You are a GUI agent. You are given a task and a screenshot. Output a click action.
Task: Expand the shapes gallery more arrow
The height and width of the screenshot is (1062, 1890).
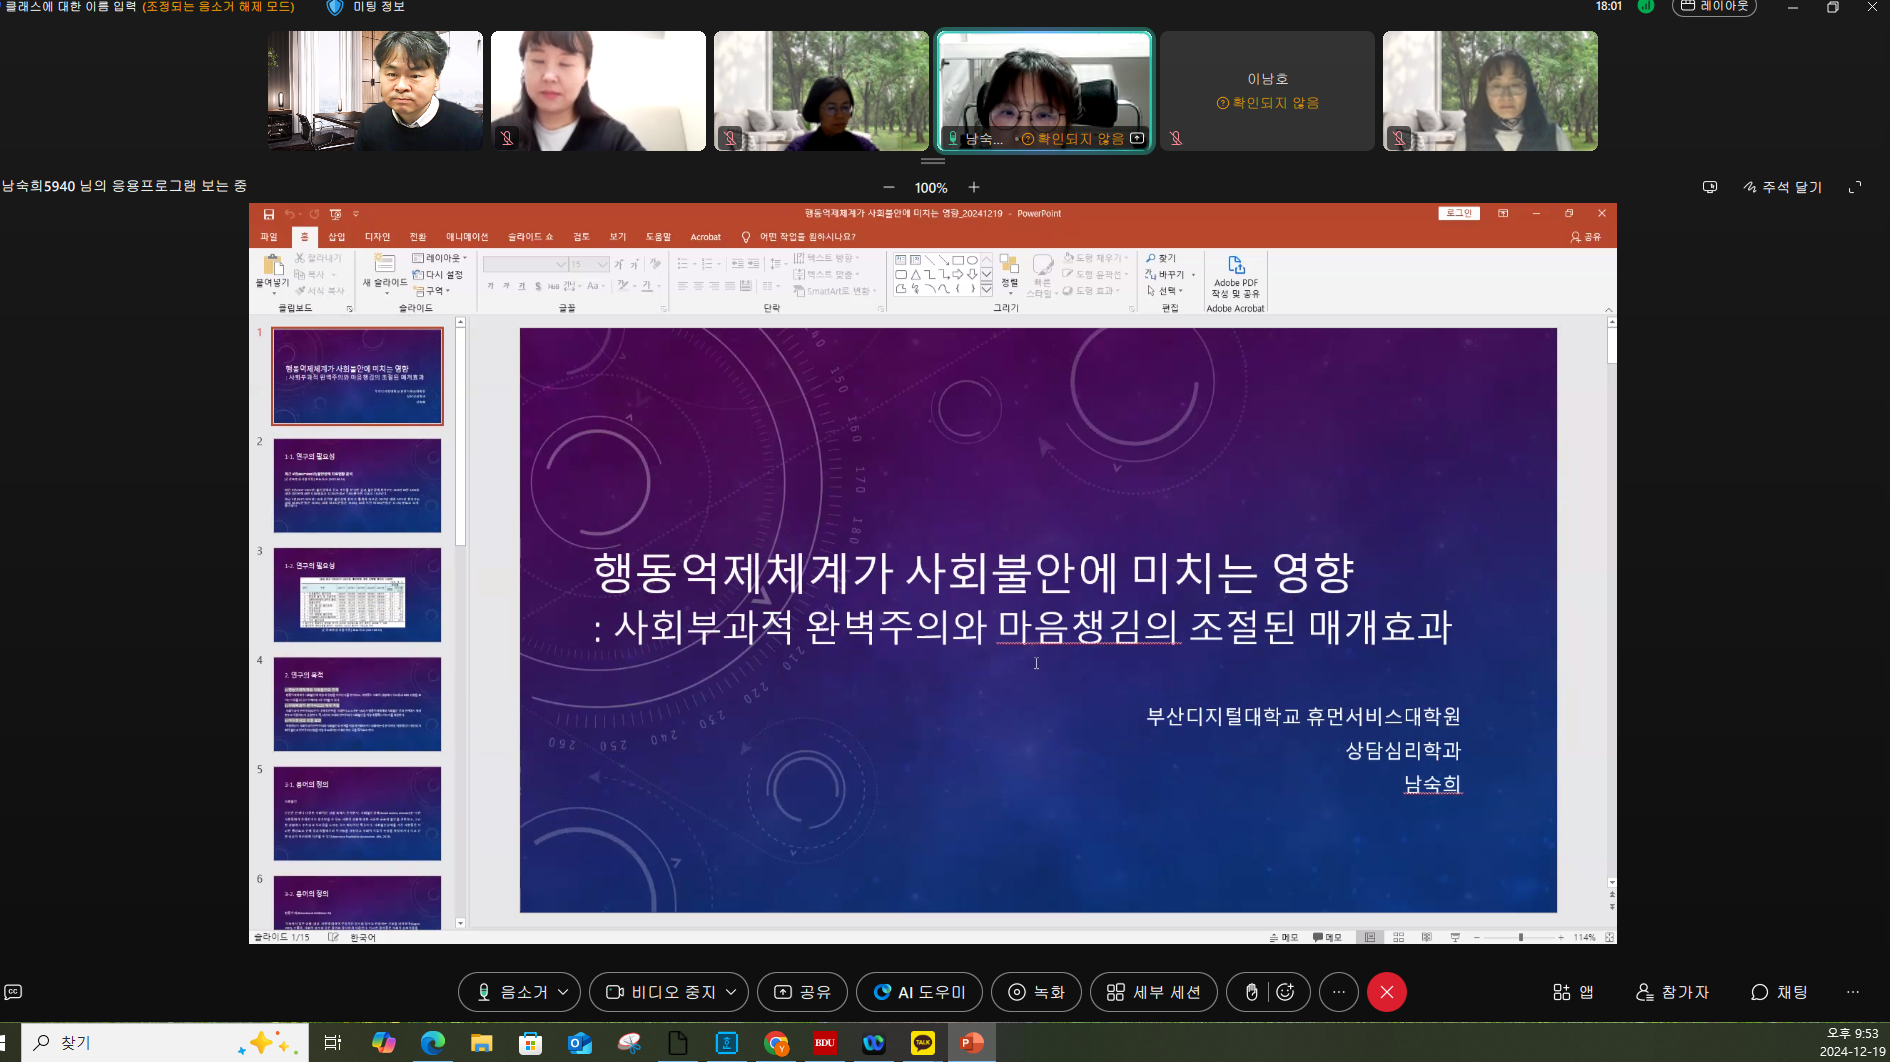986,289
